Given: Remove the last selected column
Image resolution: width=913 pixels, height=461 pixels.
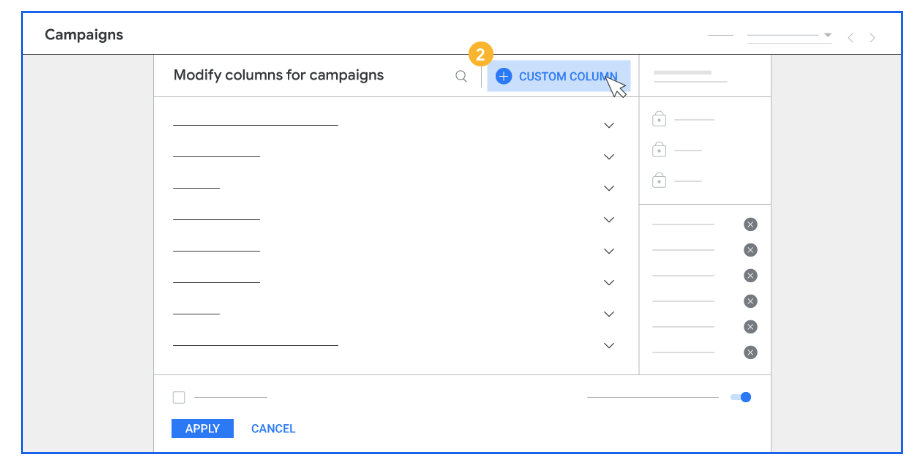Looking at the screenshot, I should pos(751,353).
